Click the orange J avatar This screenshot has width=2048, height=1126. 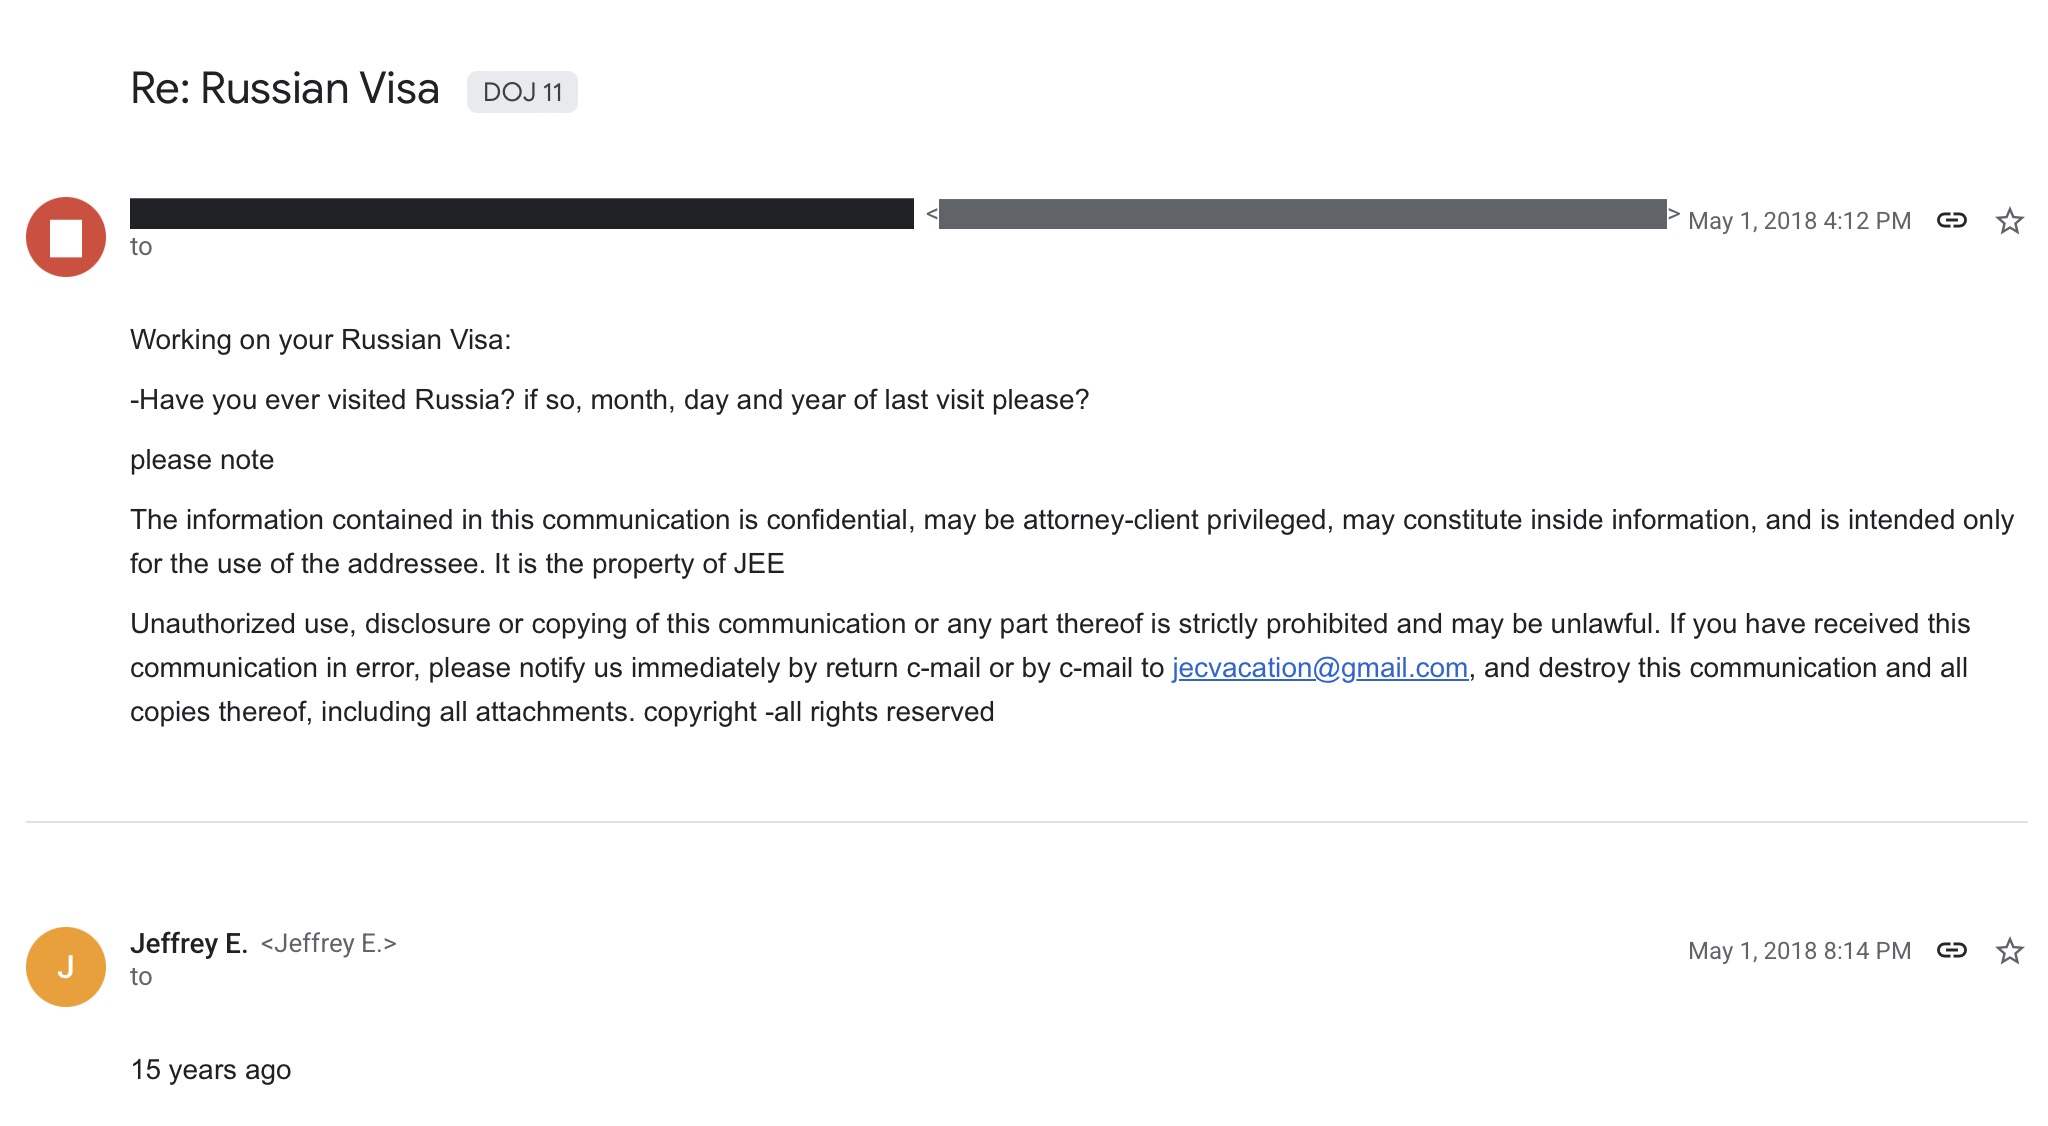66,967
